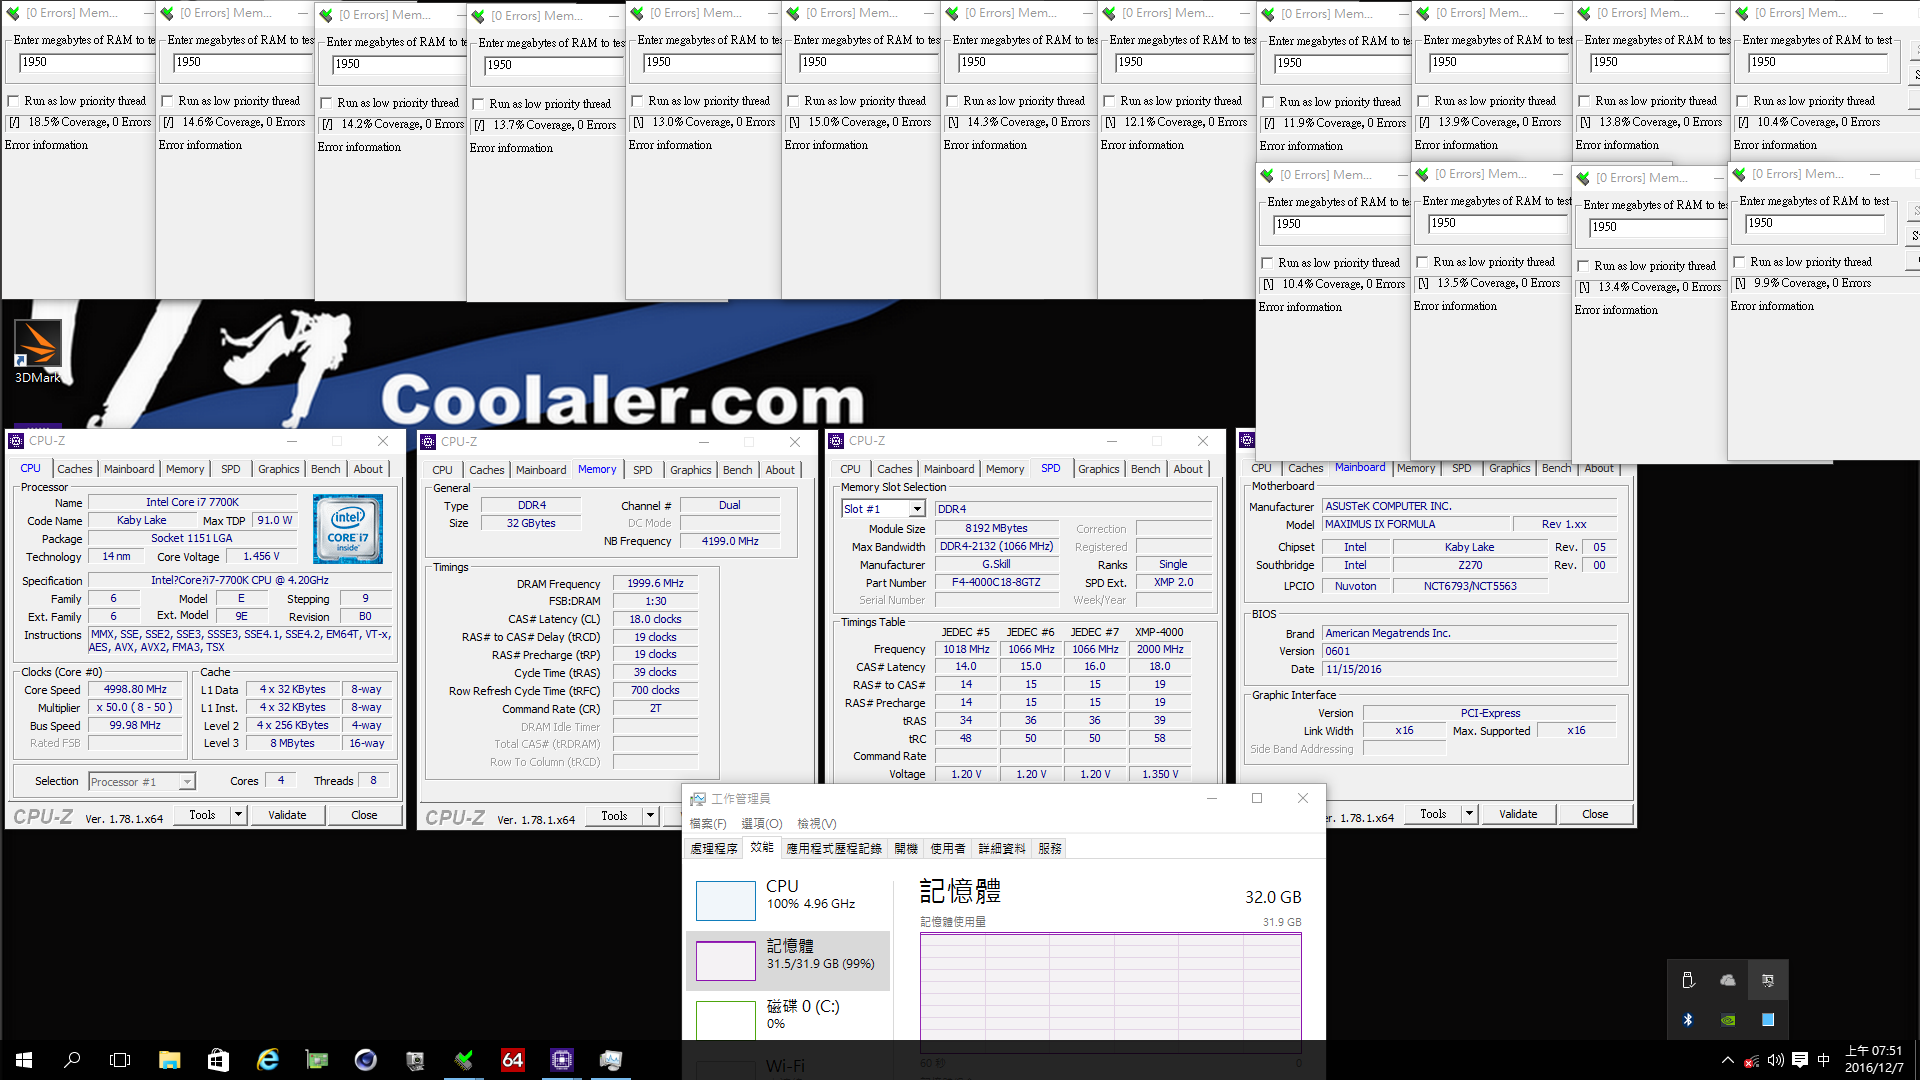The image size is (1920, 1080).
Task: Switch to MemTest via its taskbar icon
Action: click(x=464, y=1060)
